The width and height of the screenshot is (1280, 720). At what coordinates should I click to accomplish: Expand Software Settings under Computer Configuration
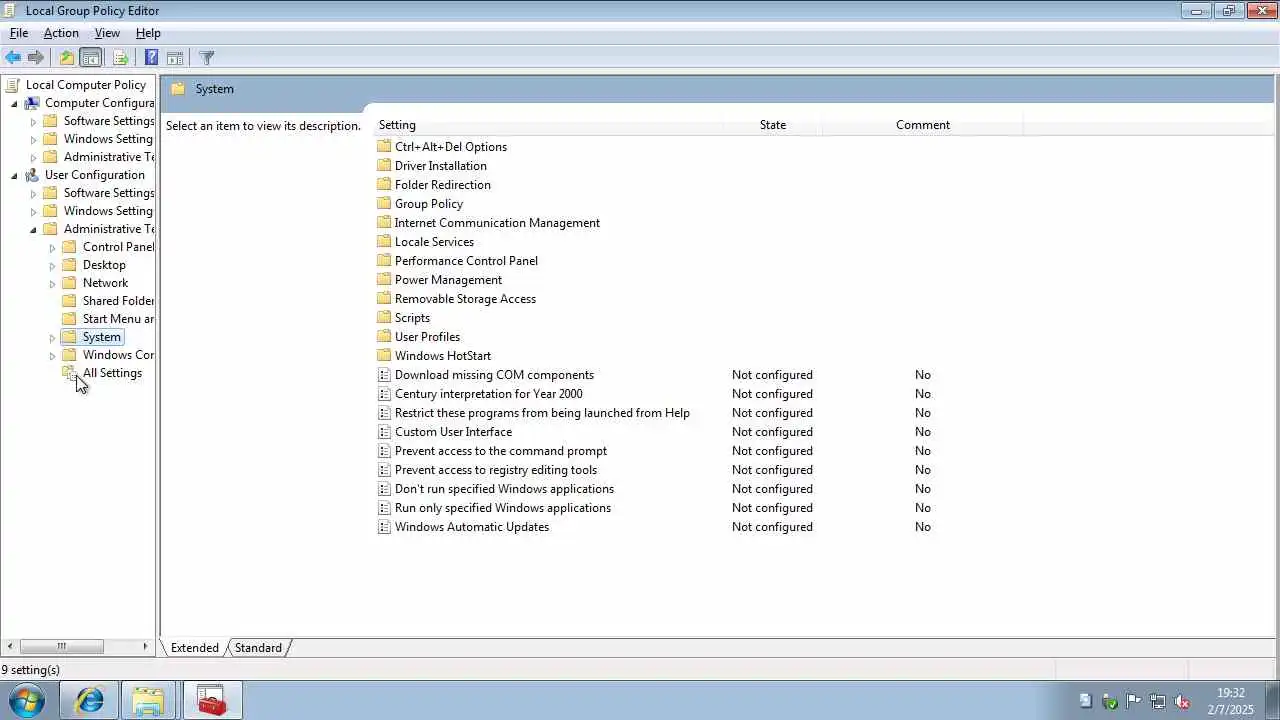[33, 121]
